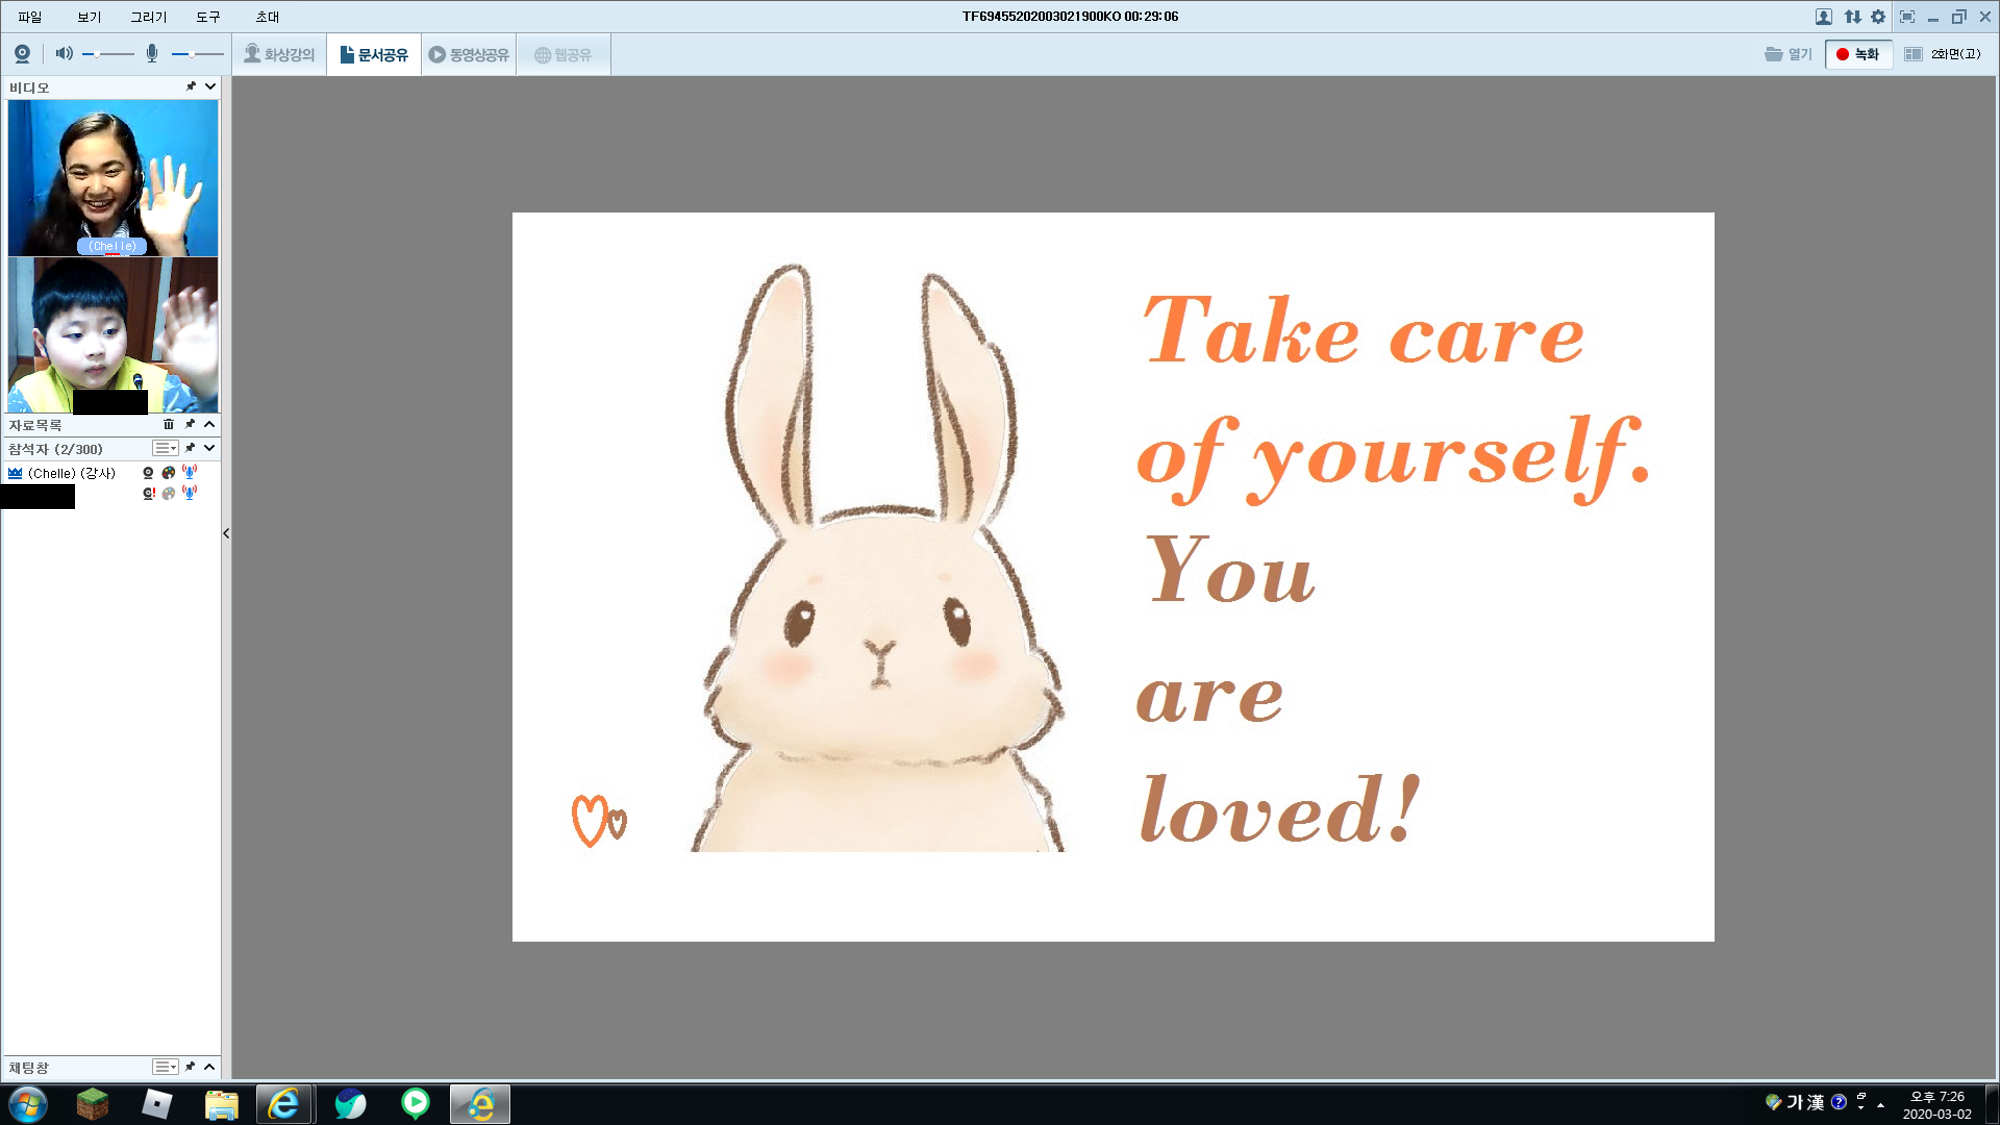Screen dimensions: 2000x1125
Task: Click the network transfer arrows icon
Action: (x=1852, y=17)
